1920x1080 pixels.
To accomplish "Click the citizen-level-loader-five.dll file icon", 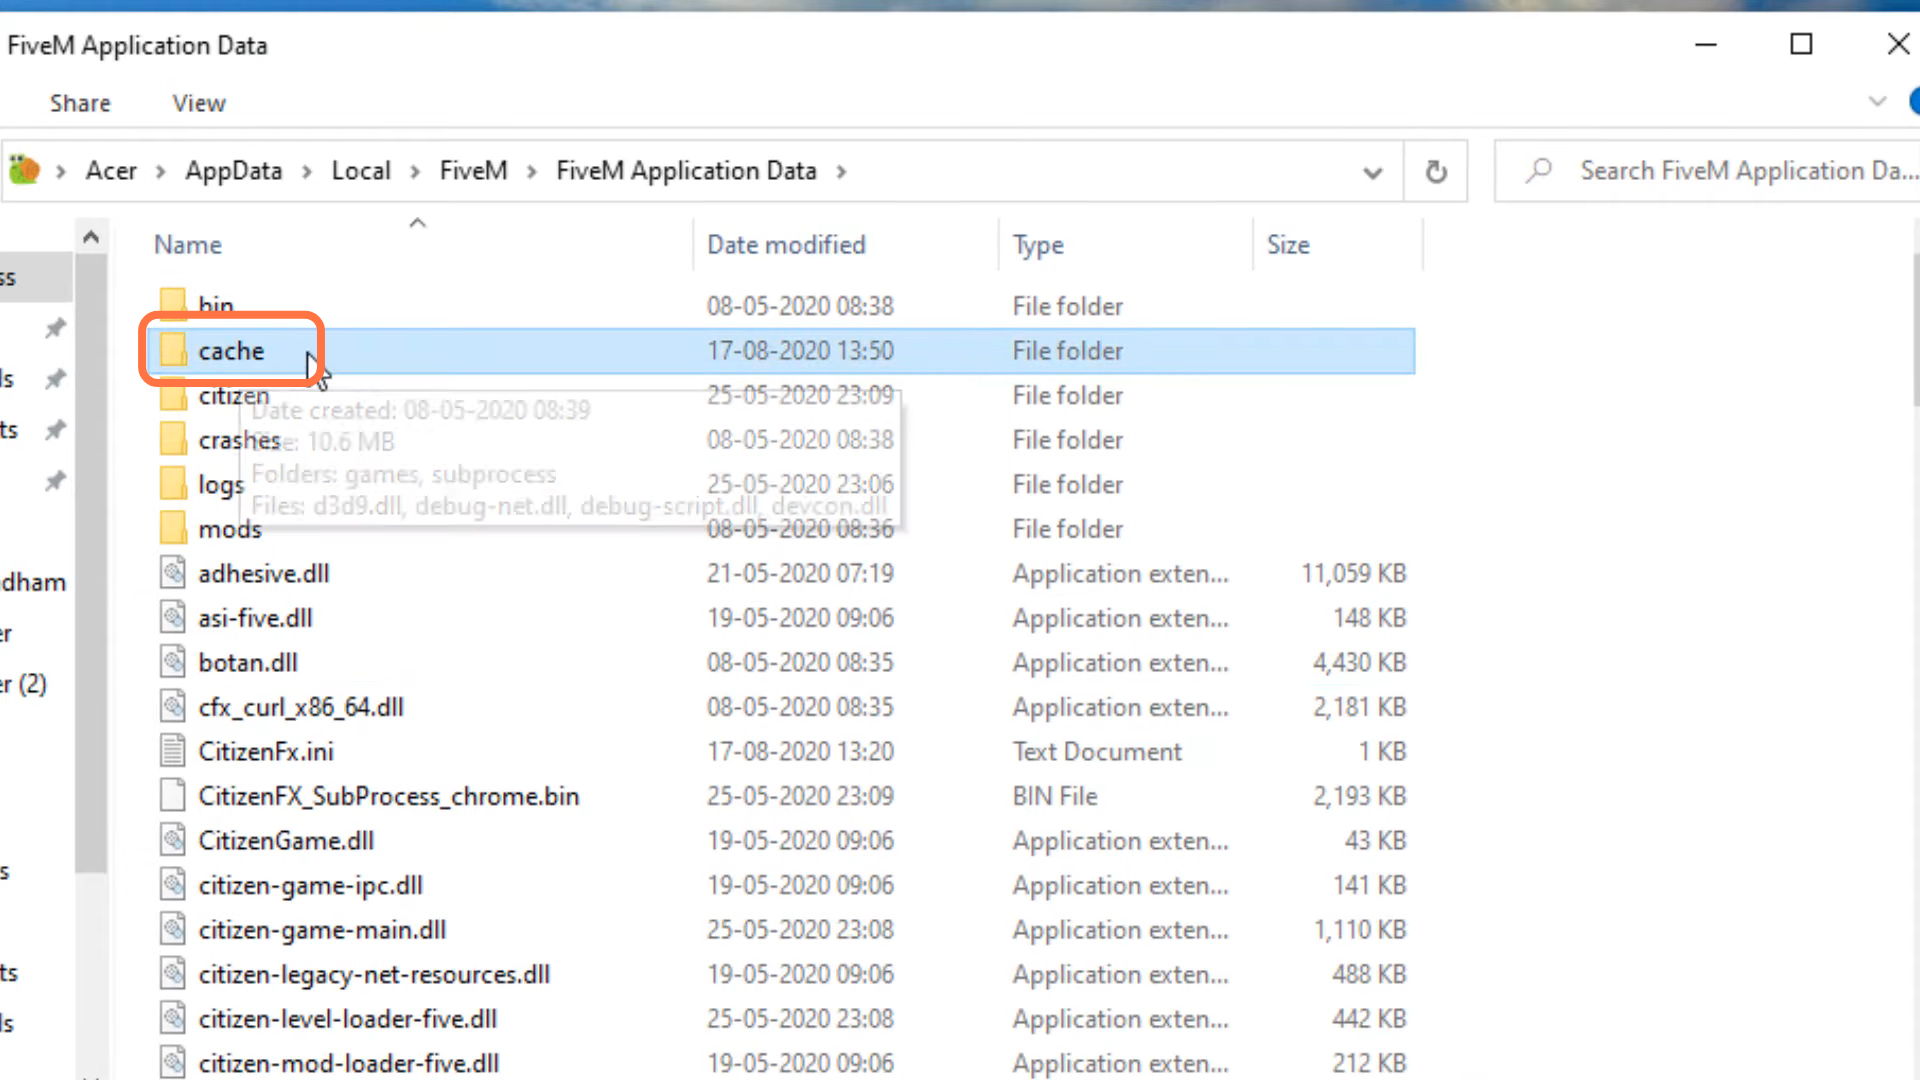I will pos(173,1018).
